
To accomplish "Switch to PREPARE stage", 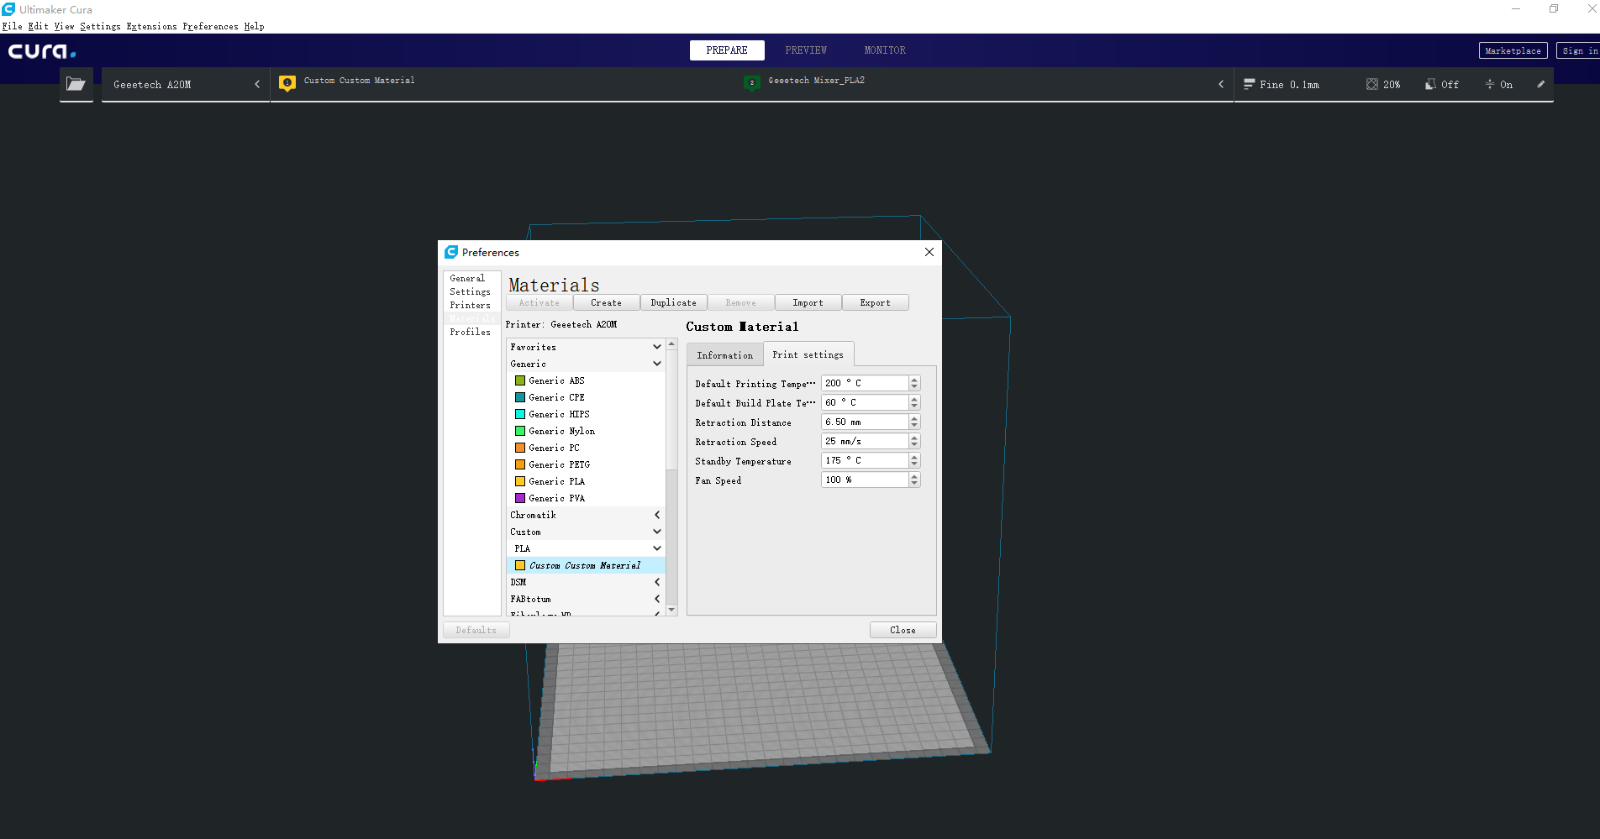I will (x=727, y=50).
